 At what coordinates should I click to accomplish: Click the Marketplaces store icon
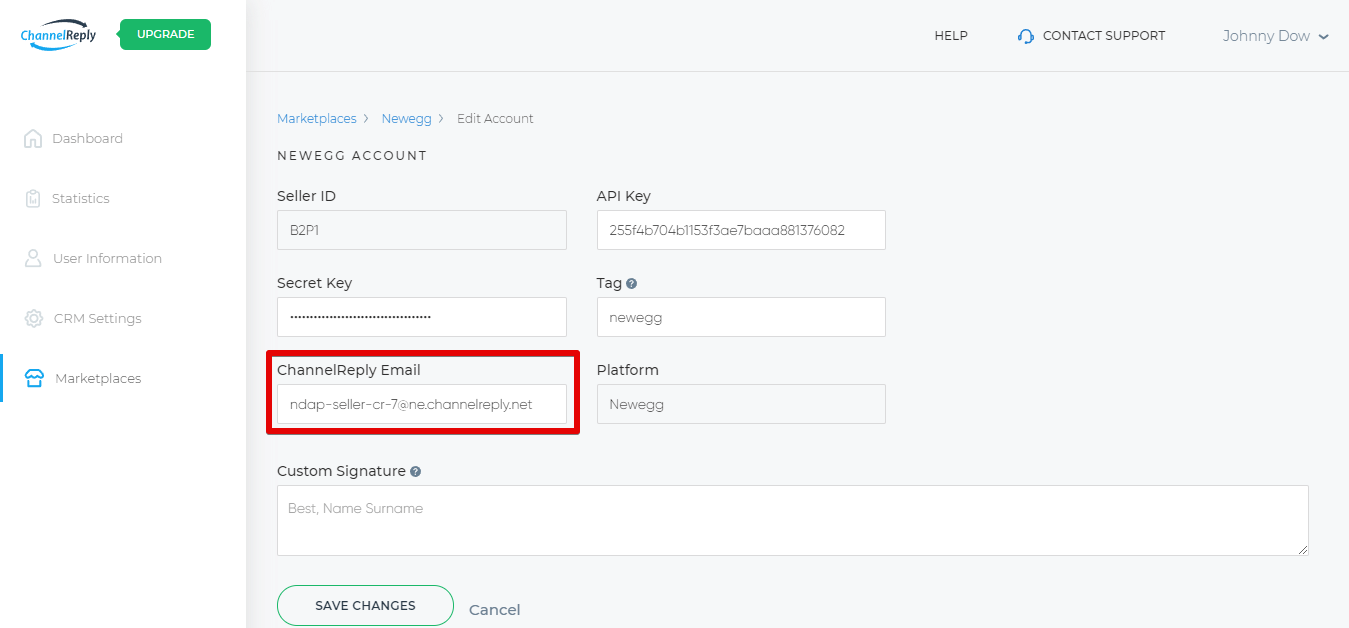(x=34, y=378)
